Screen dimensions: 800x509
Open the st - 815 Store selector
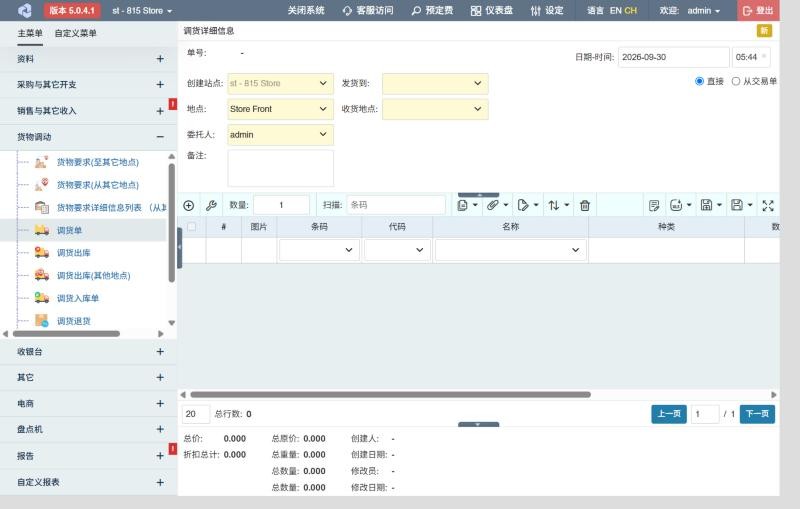coord(142,10)
